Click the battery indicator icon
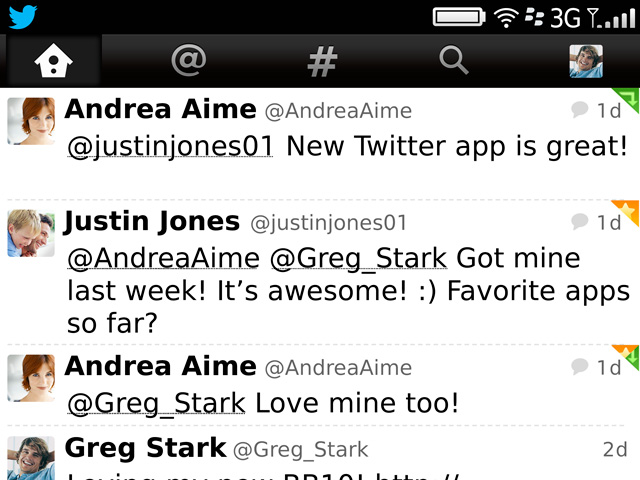 point(459,17)
